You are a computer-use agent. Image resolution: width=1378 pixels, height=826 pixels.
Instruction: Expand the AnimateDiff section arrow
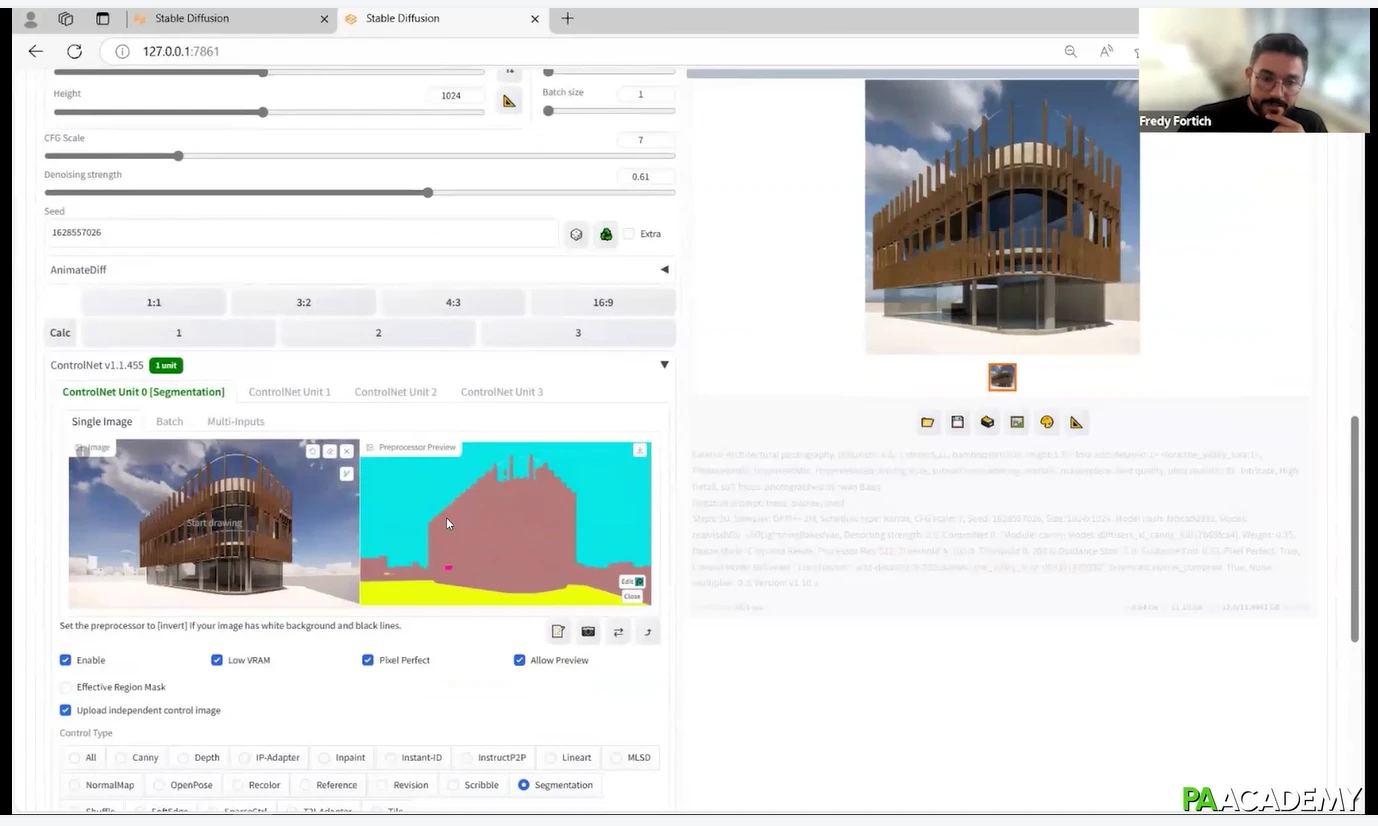coord(664,269)
